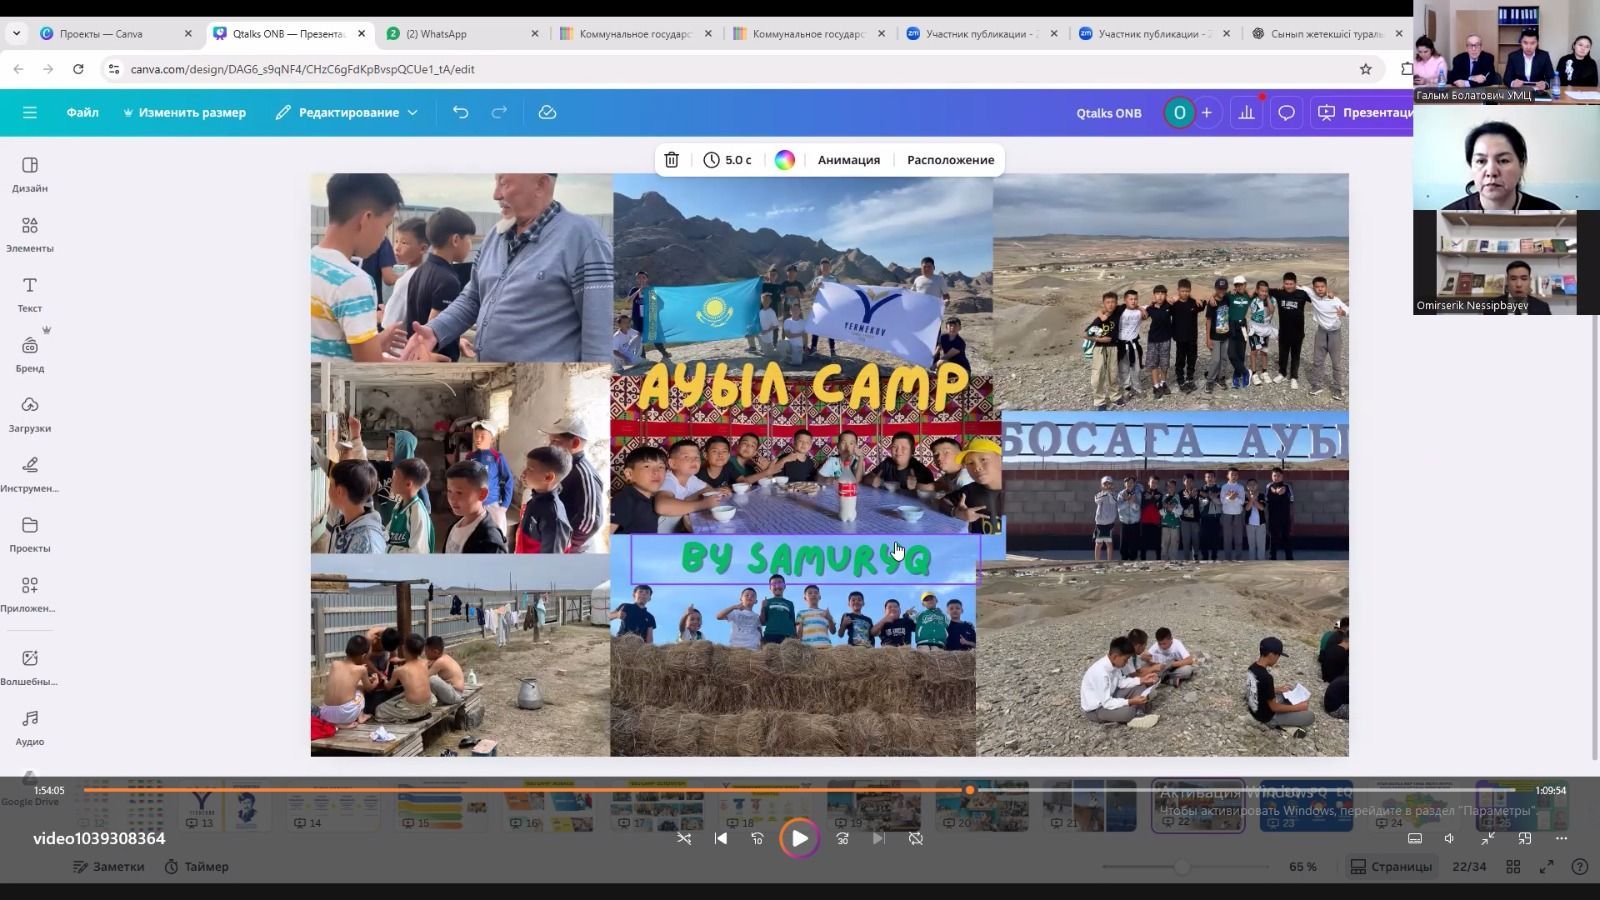Toggle shuffle in the video player
This screenshot has width=1600, height=900.
click(x=684, y=839)
